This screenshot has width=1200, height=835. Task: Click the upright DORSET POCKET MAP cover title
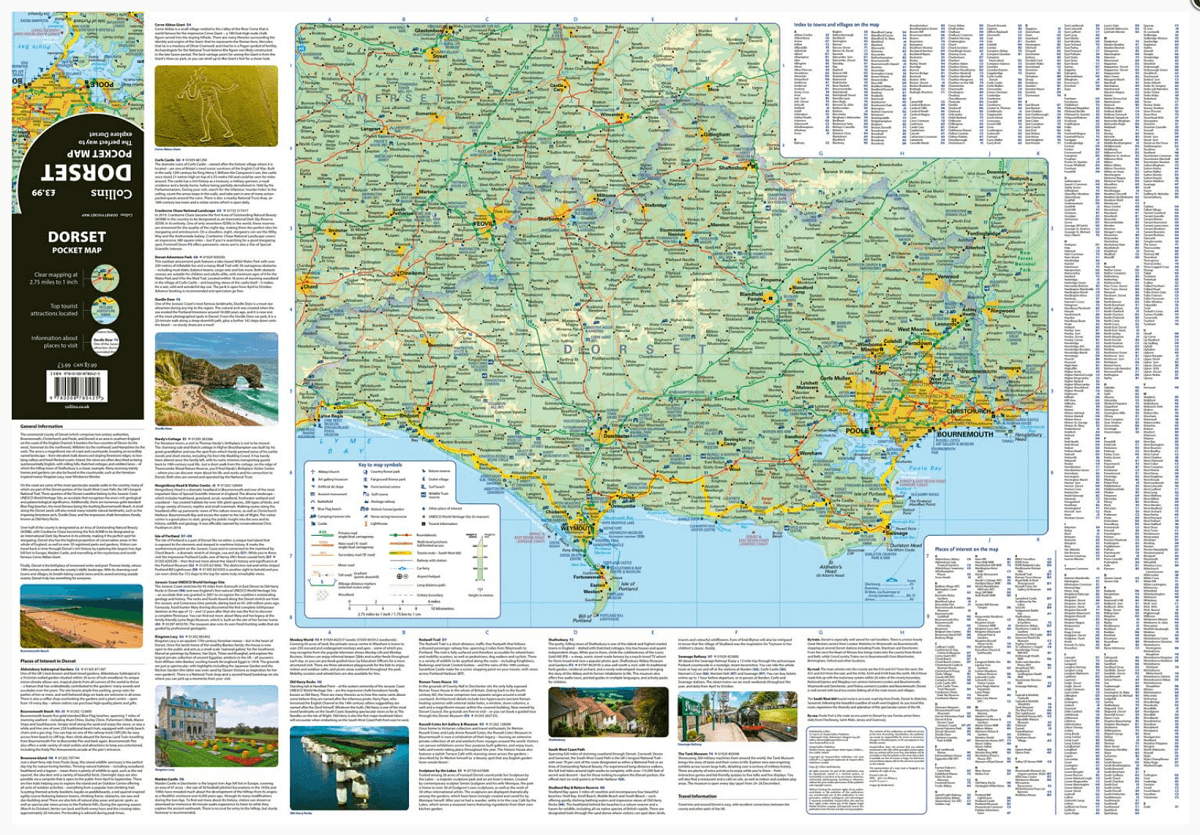click(77, 243)
